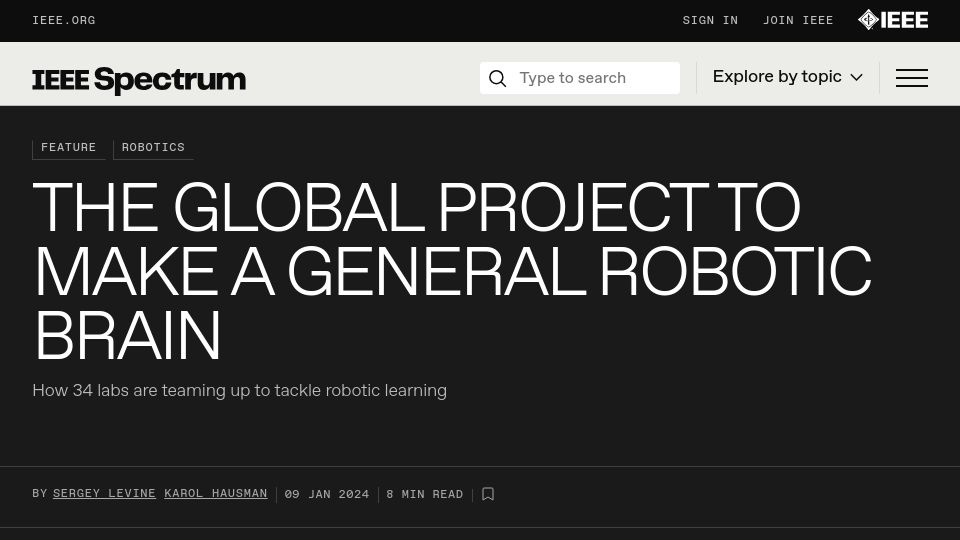Click the '8 MIN READ' label

tap(425, 494)
